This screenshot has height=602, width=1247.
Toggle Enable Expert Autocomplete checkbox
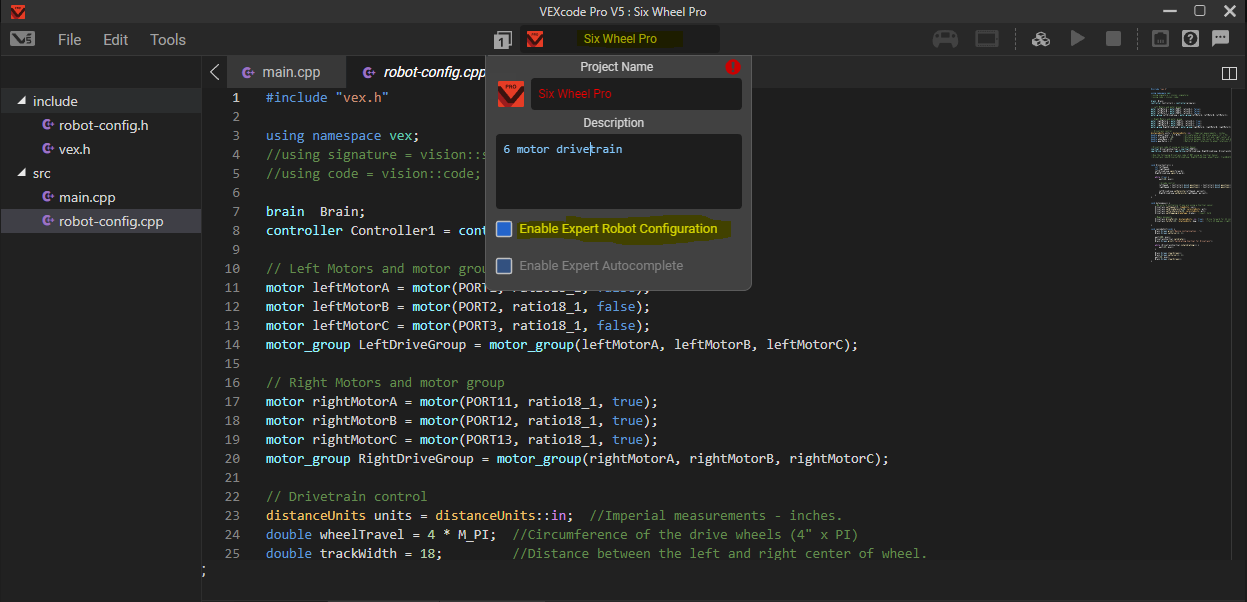[x=504, y=265]
